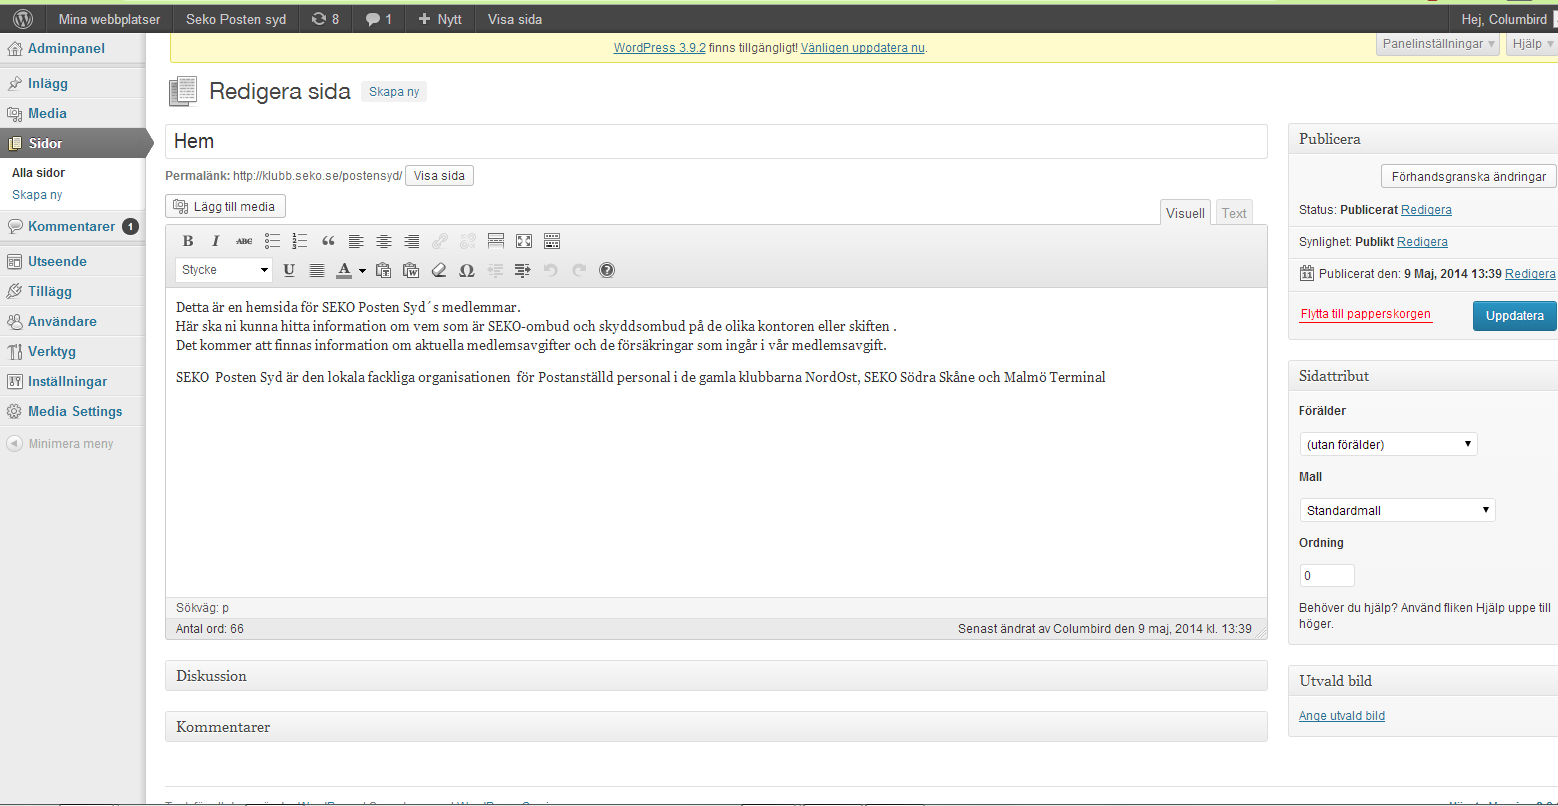Open the Förälder parent page dropdown
Viewport: 1558px width, 806px height.
[1388, 444]
